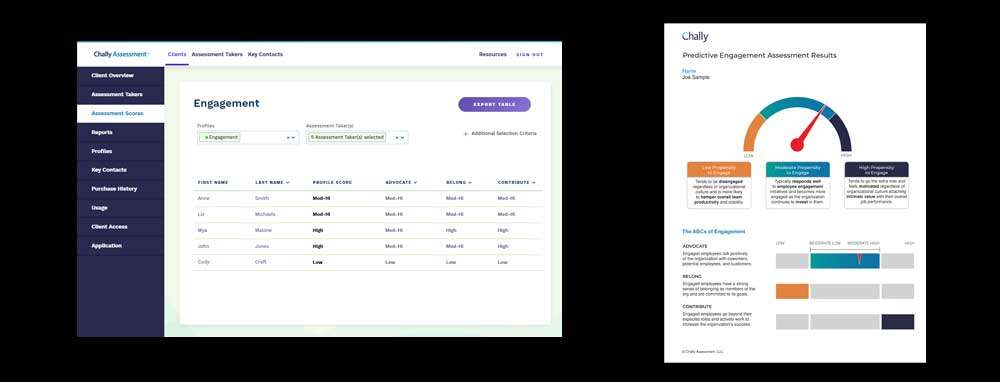1000x382 pixels.
Task: Click the navy Contribute score bar
Action: pos(898,322)
